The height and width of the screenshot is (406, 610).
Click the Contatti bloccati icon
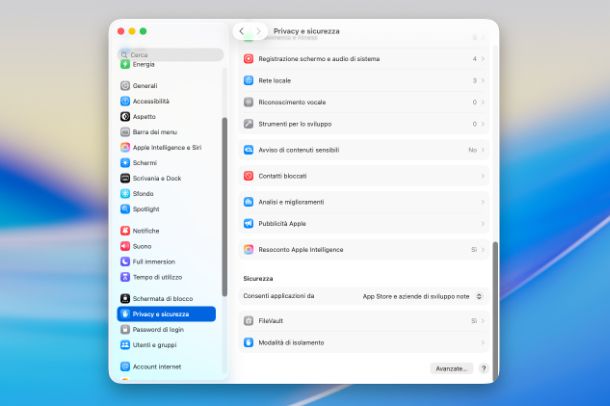[x=249, y=176]
